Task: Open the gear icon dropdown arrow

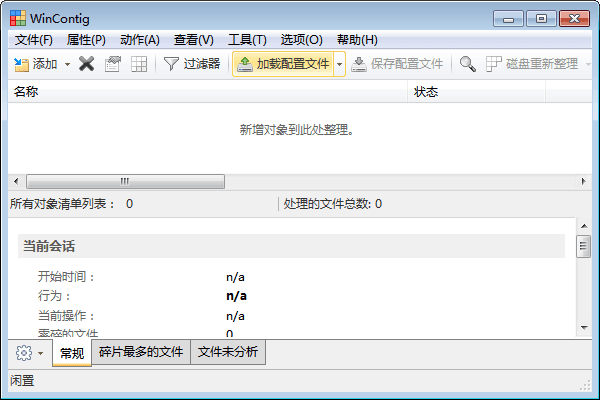Action: pyautogui.click(x=41, y=353)
